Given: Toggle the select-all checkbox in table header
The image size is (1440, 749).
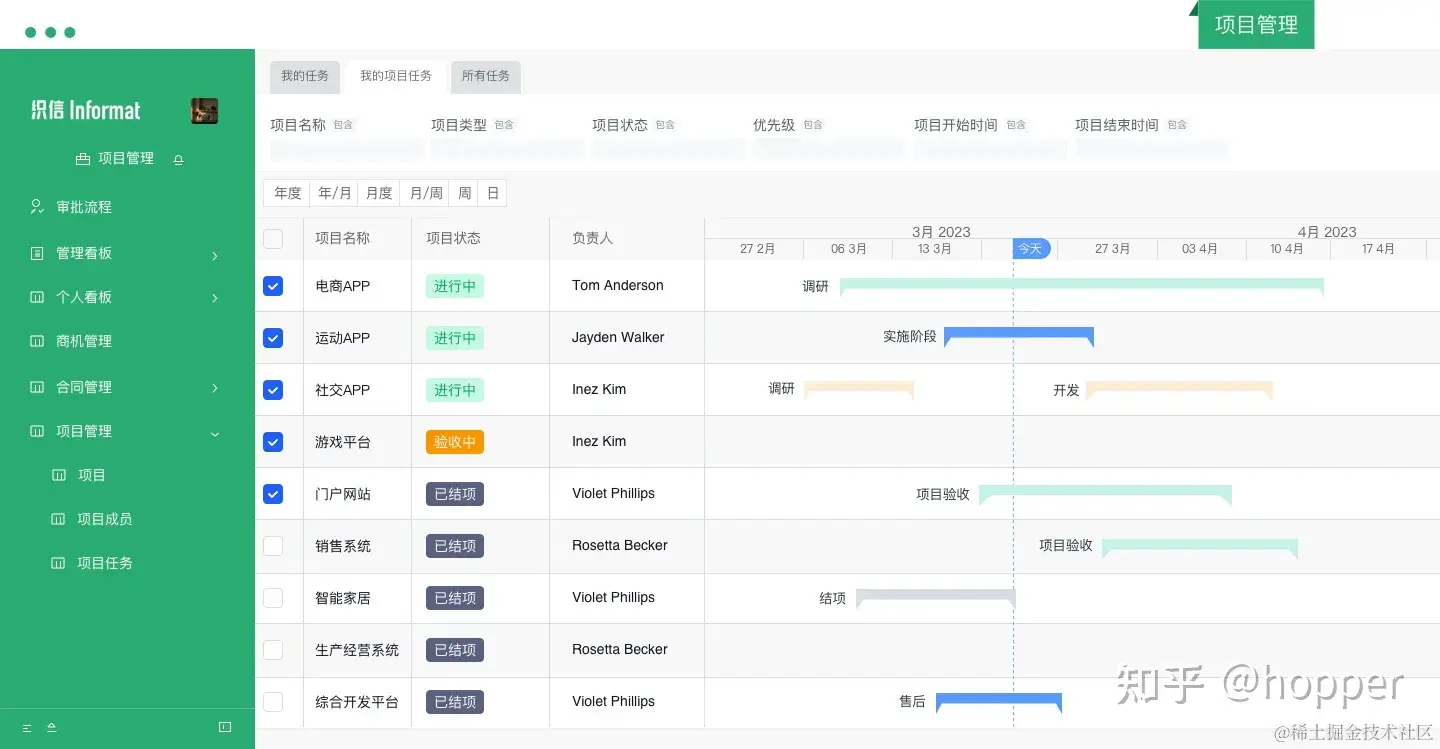Looking at the screenshot, I should pos(273,239).
